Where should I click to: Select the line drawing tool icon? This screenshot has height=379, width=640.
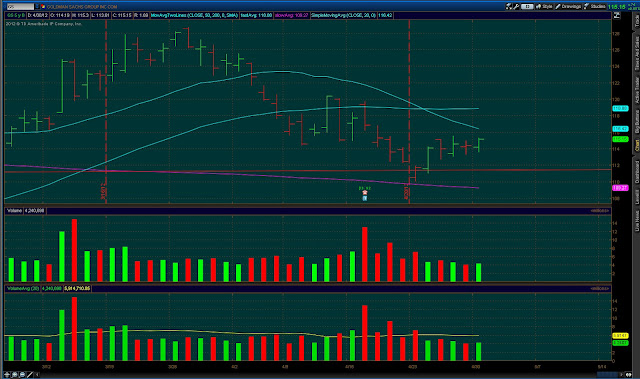(30, 375)
